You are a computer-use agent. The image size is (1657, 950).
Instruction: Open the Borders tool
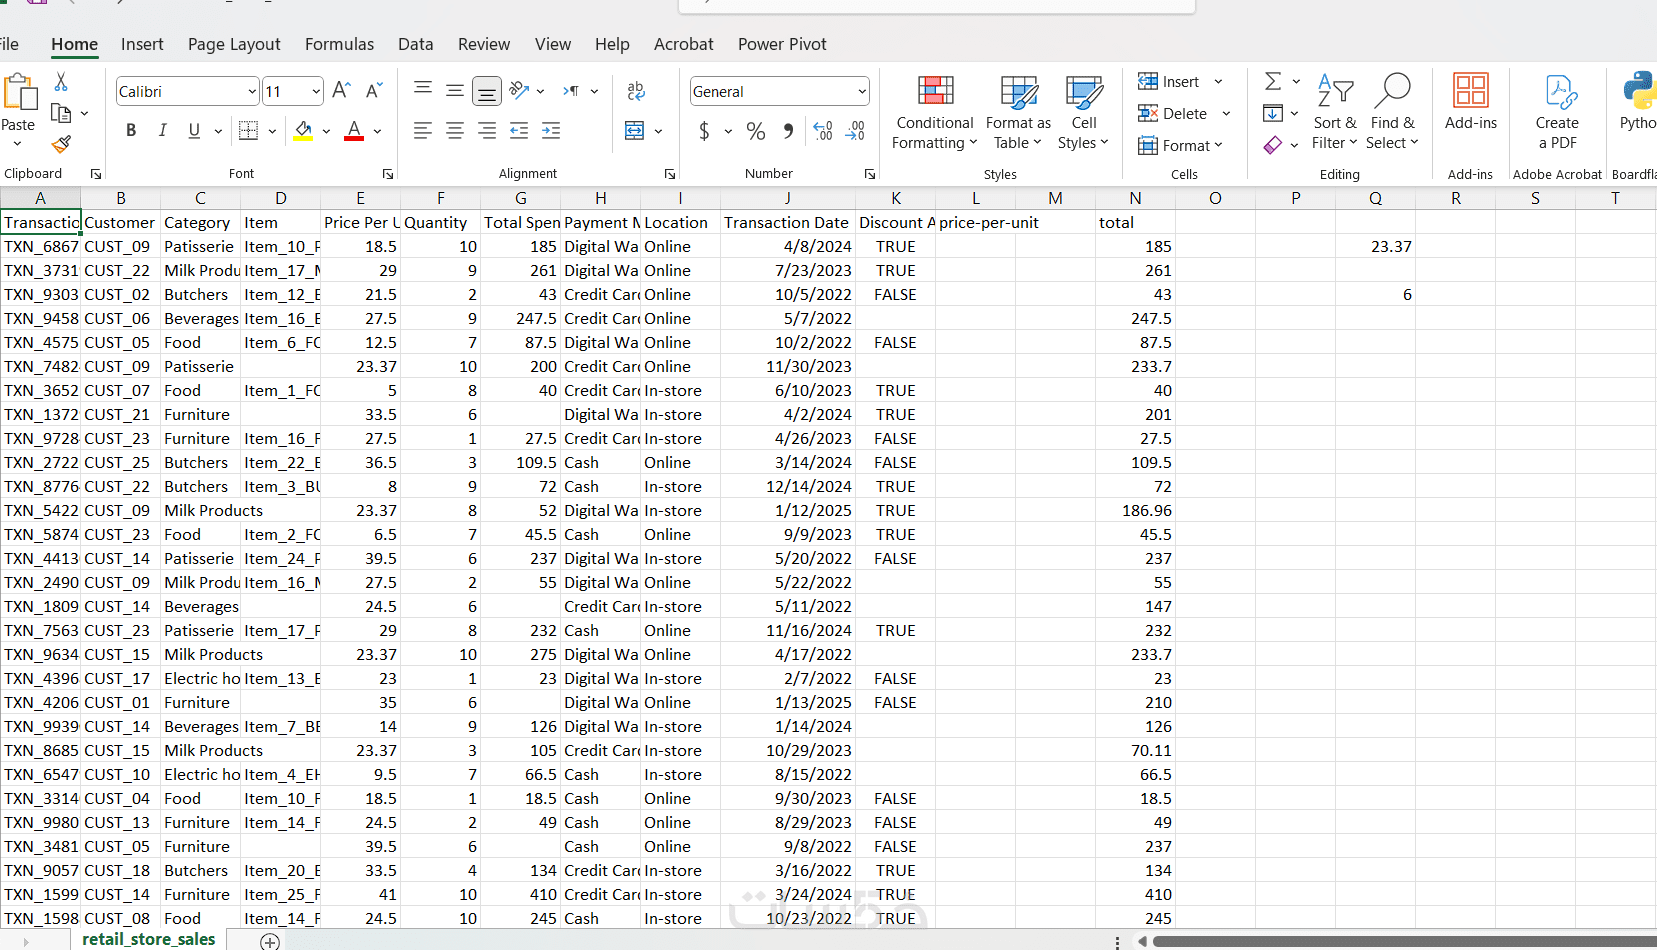click(x=249, y=130)
